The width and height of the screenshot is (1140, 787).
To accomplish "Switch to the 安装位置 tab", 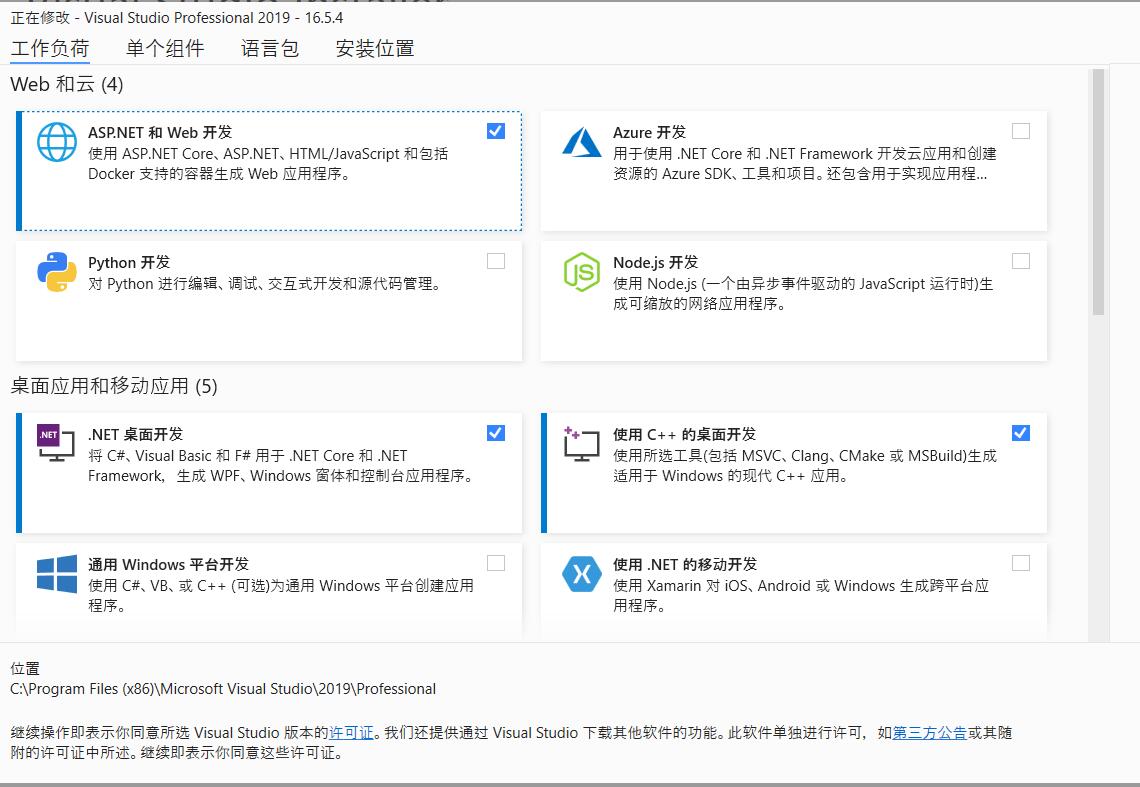I will [x=377, y=48].
